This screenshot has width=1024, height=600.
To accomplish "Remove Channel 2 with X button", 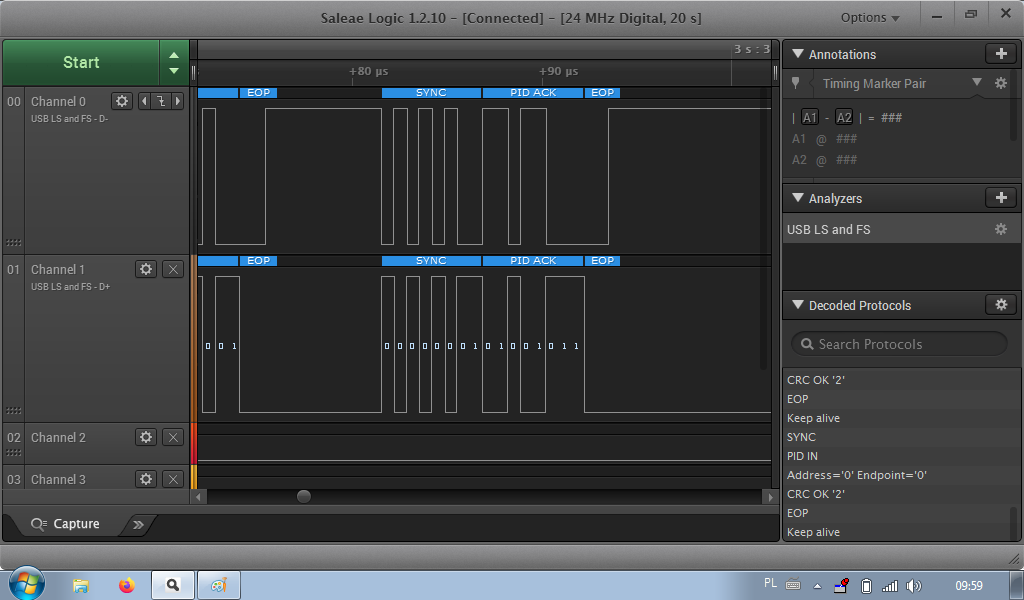I will pyautogui.click(x=172, y=437).
